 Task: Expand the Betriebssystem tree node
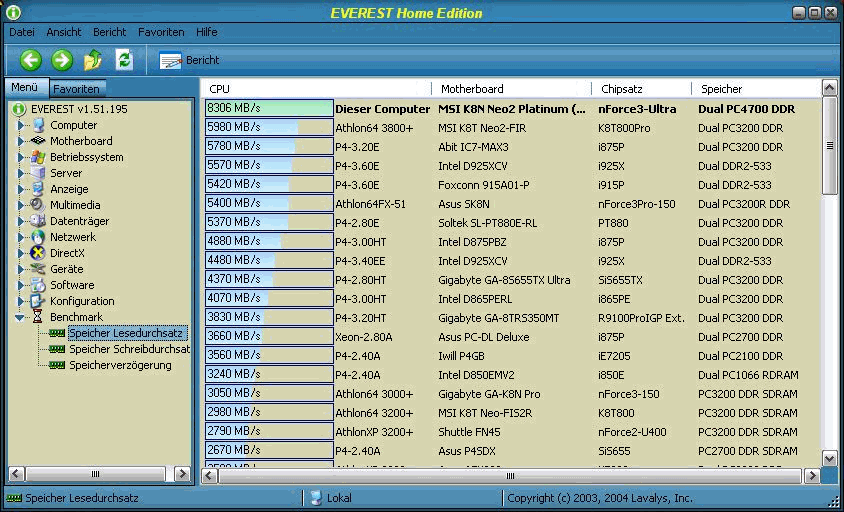pyautogui.click(x=21, y=157)
